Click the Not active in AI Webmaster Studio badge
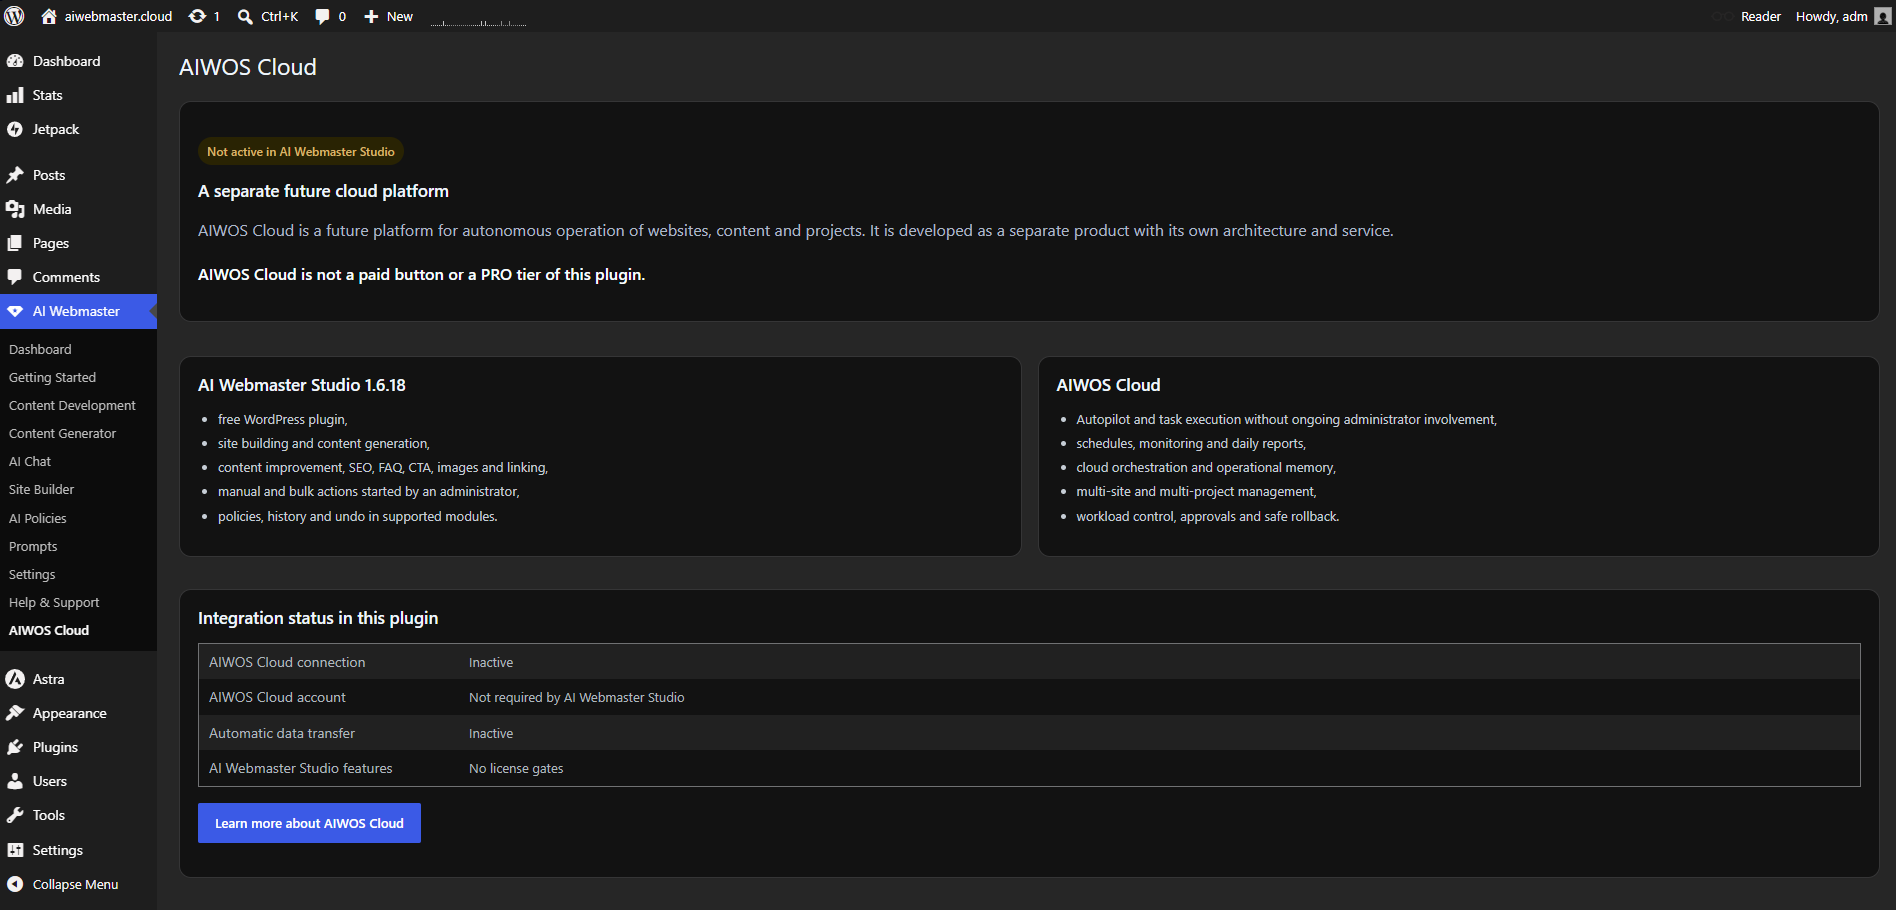Viewport: 1896px width, 910px height. [301, 151]
